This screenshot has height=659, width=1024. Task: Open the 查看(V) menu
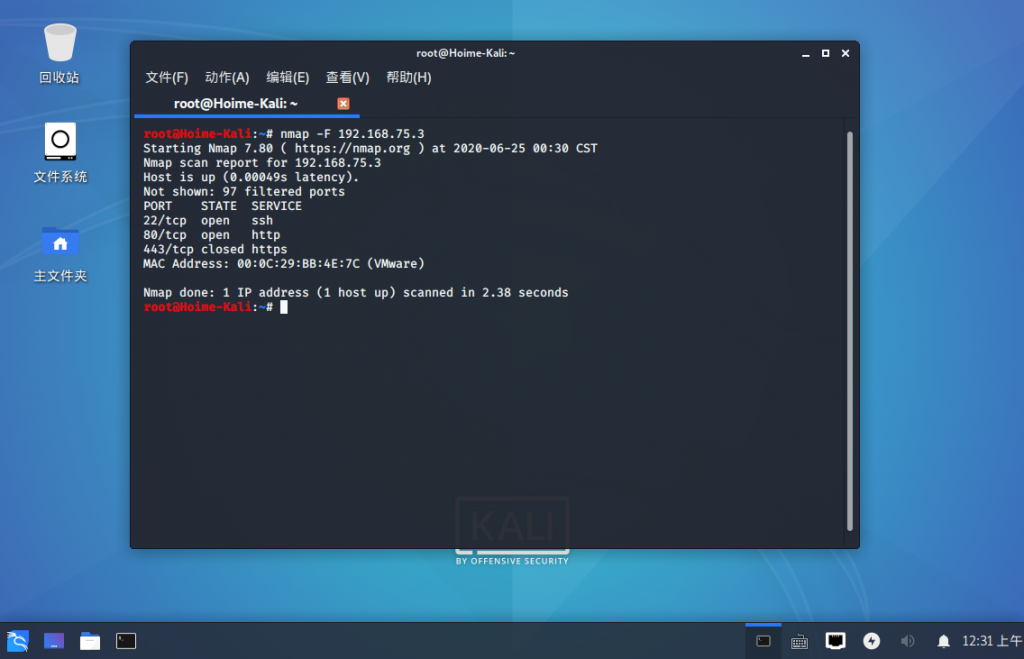coord(347,77)
